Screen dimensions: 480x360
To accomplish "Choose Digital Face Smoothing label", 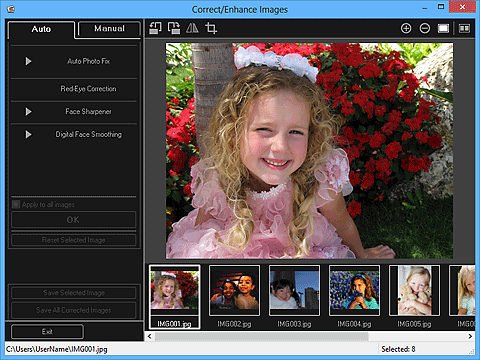I will pyautogui.click(x=88, y=134).
